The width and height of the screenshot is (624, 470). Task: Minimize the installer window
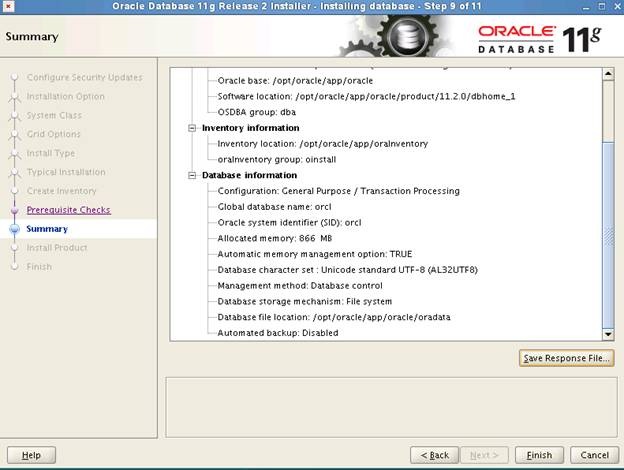[586, 7]
